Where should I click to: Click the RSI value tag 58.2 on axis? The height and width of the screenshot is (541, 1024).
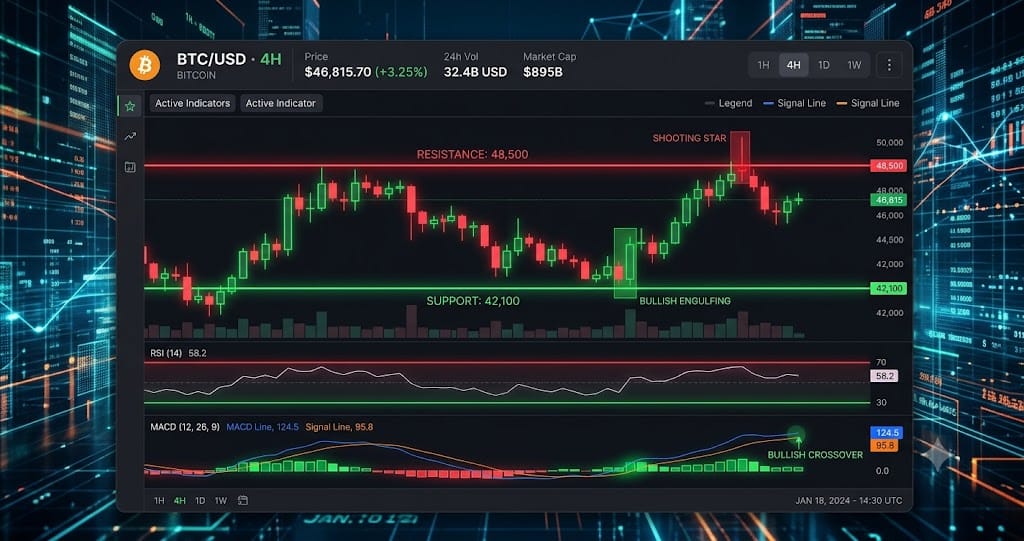[x=884, y=376]
